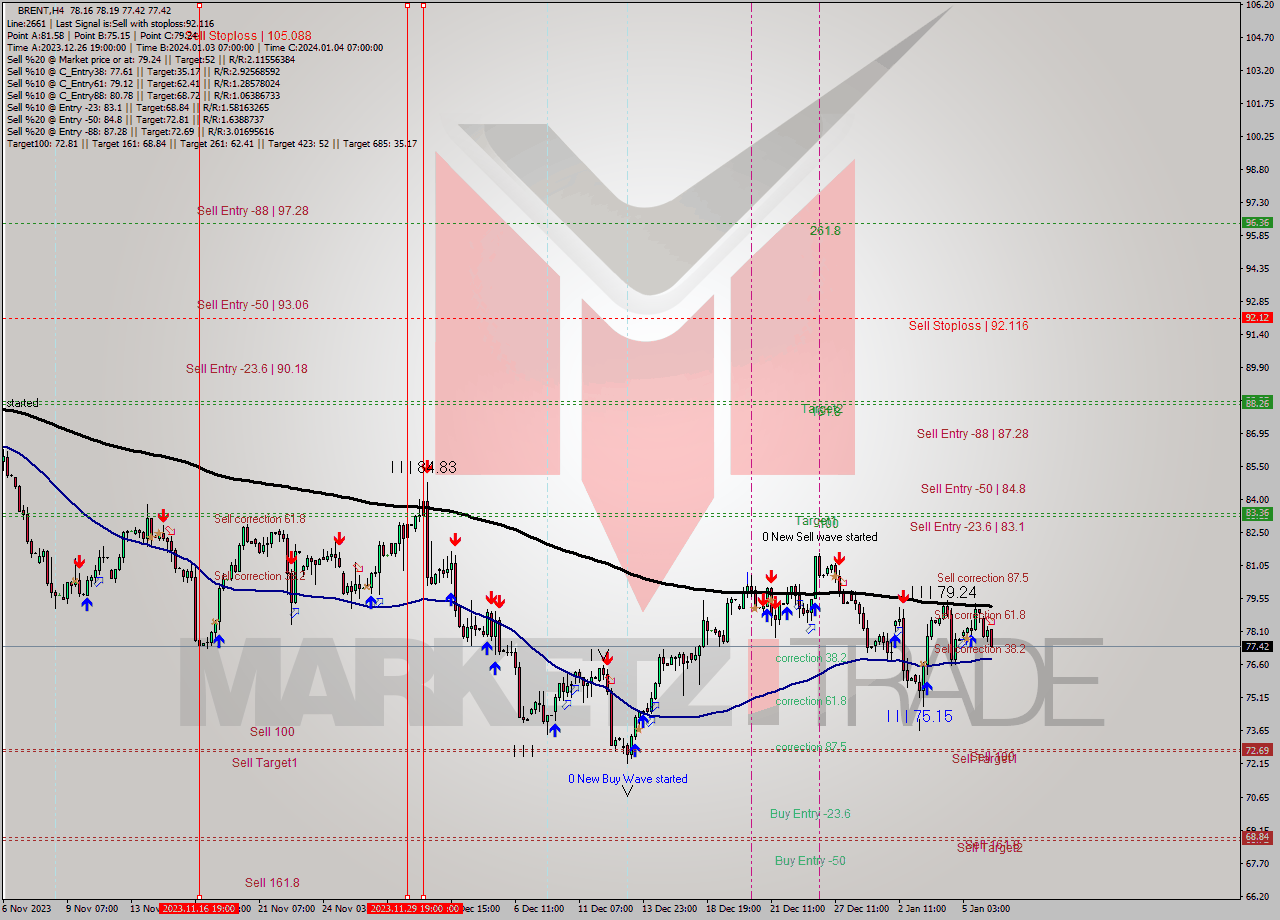This screenshot has height=920, width=1280.
Task: Click the '5 Jan 03:00' date label
Action: point(985,909)
